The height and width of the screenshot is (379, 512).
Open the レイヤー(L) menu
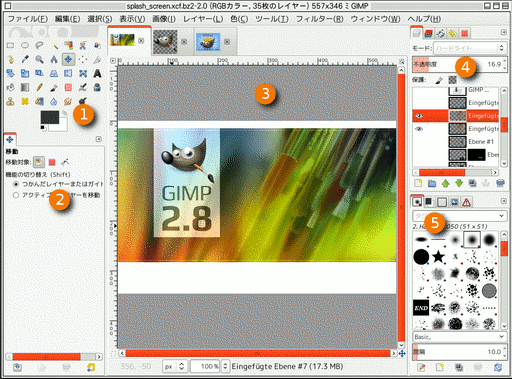[x=203, y=19]
